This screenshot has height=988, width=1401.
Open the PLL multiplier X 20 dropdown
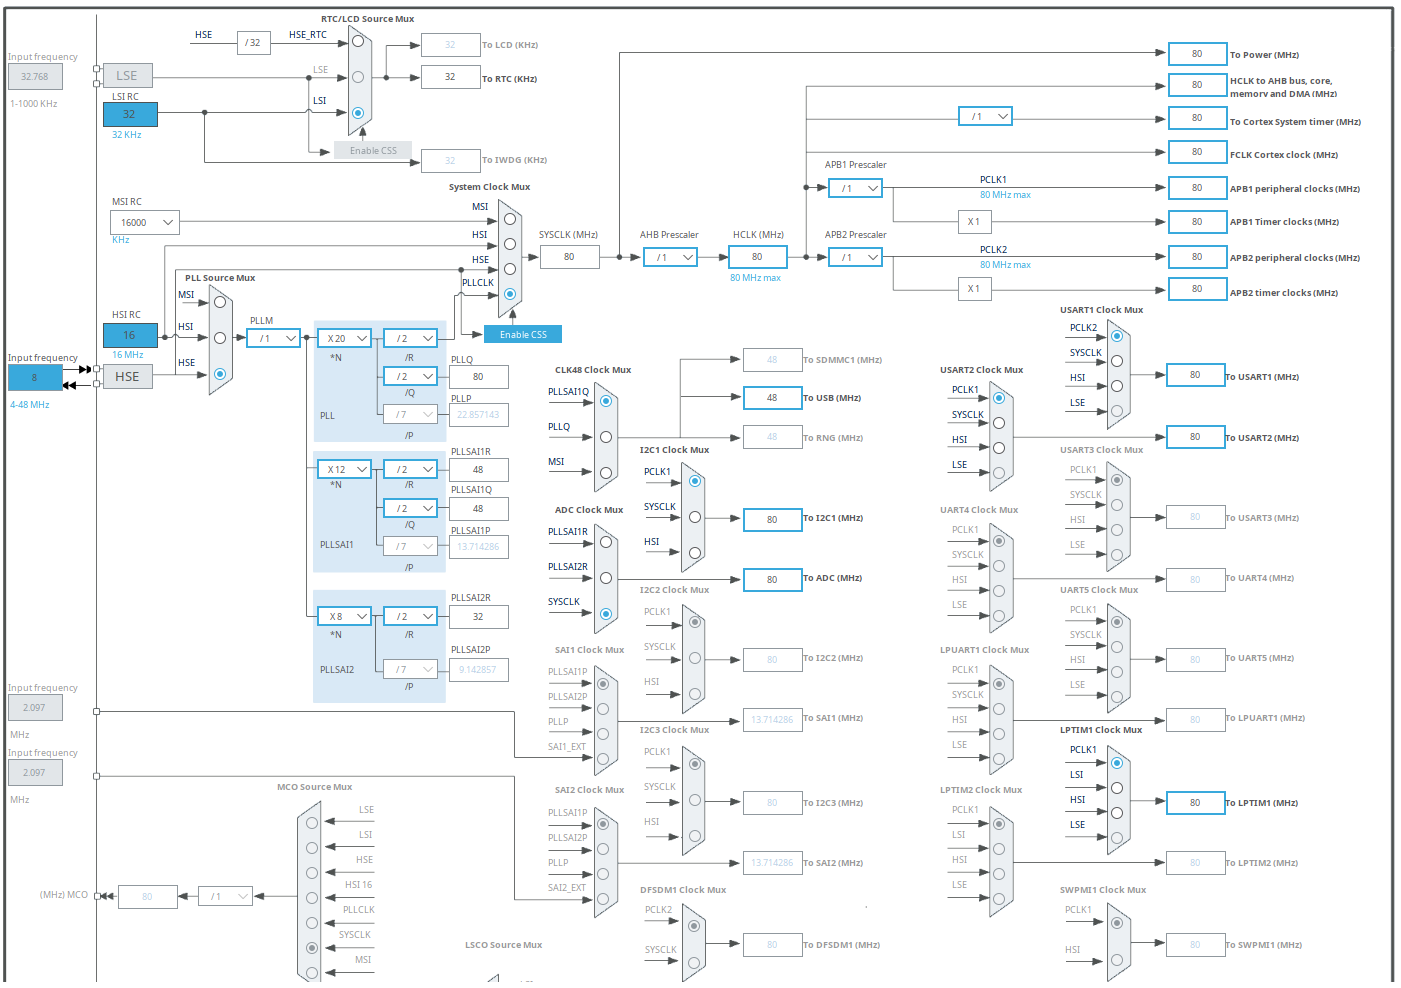tap(344, 339)
